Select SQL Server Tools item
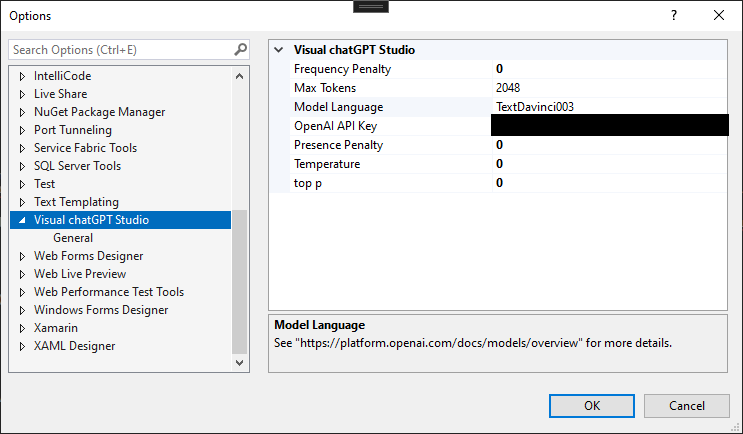This screenshot has height=434, width=743. point(77,166)
